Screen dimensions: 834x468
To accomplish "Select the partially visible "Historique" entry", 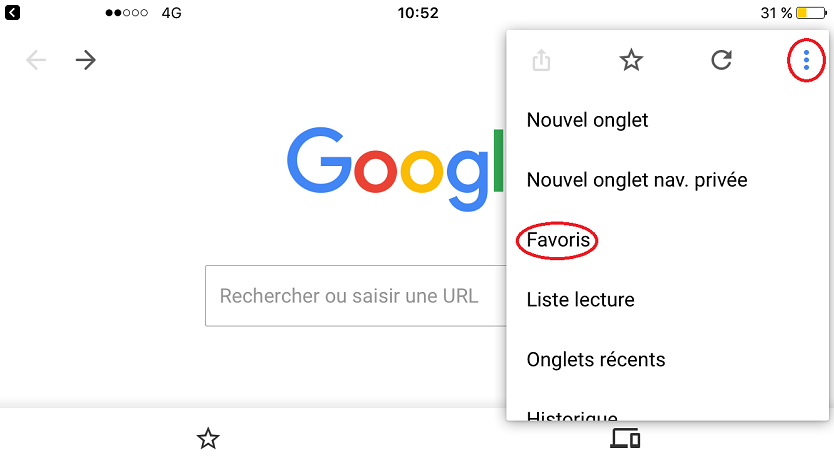I will pyautogui.click(x=572, y=415).
